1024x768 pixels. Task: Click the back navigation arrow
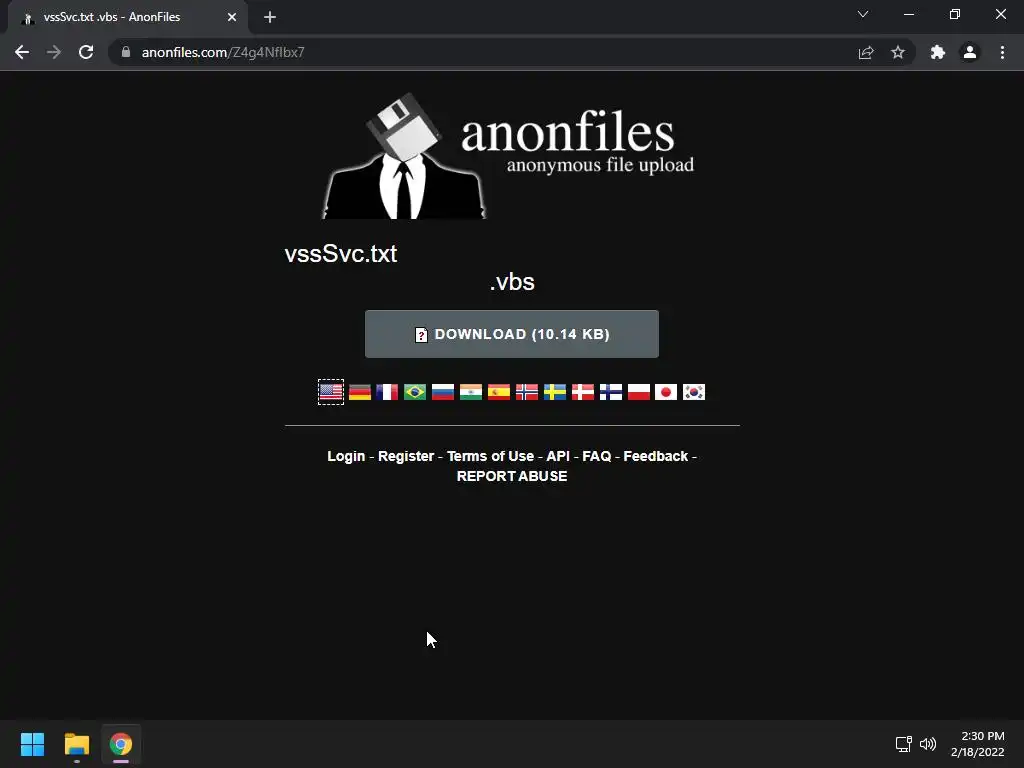point(22,52)
